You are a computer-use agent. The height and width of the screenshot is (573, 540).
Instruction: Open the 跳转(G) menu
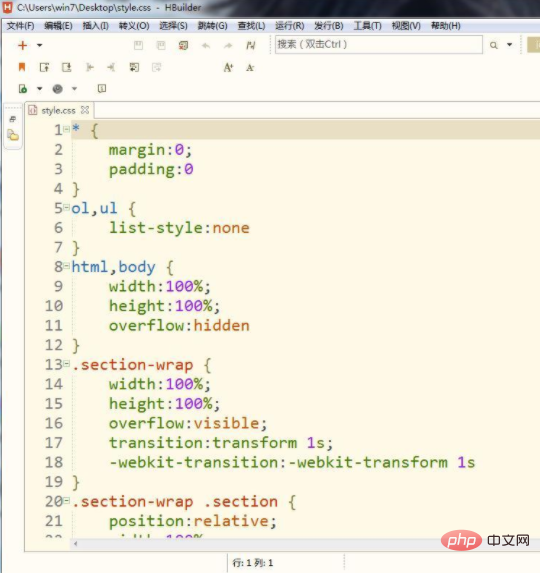click(212, 26)
